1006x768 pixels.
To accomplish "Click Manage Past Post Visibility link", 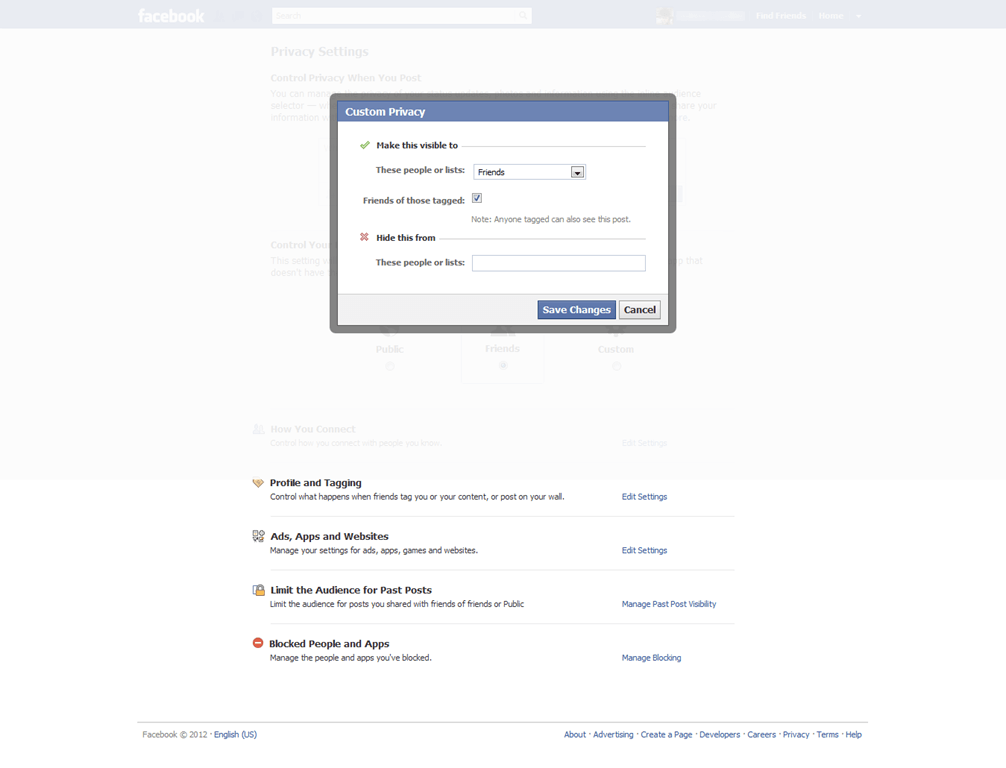I will (x=669, y=604).
